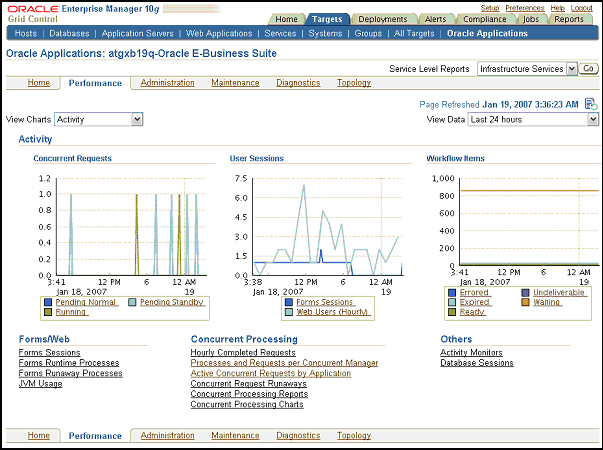Select Services subtab

click(280, 33)
